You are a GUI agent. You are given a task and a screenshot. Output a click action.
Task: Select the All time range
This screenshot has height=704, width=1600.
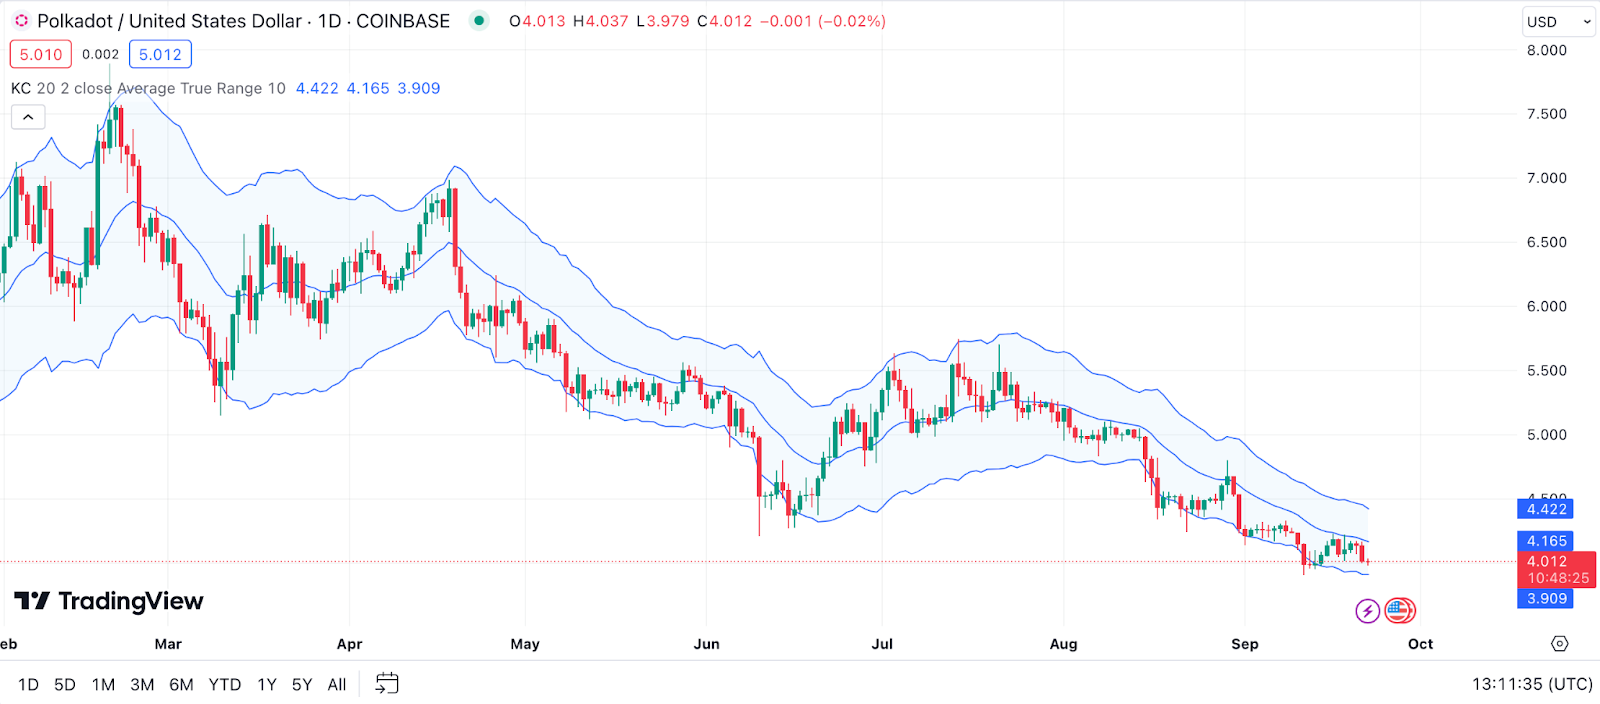point(337,685)
